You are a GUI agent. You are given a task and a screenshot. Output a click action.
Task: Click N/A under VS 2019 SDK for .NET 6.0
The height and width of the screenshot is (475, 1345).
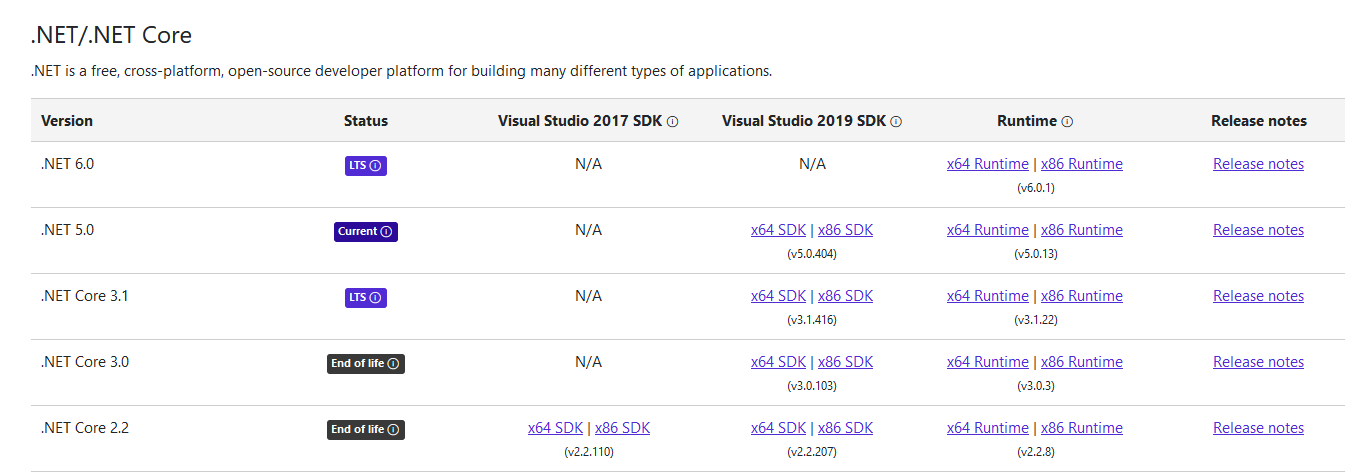pyautogui.click(x=812, y=164)
